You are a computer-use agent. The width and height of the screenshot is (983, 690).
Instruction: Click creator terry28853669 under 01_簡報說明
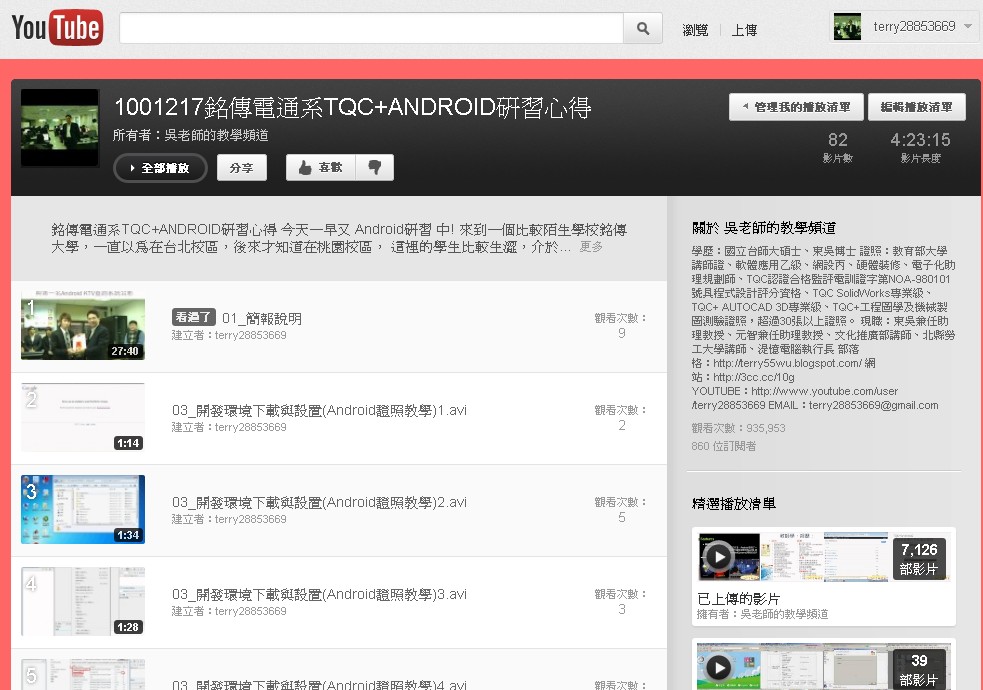coord(251,335)
